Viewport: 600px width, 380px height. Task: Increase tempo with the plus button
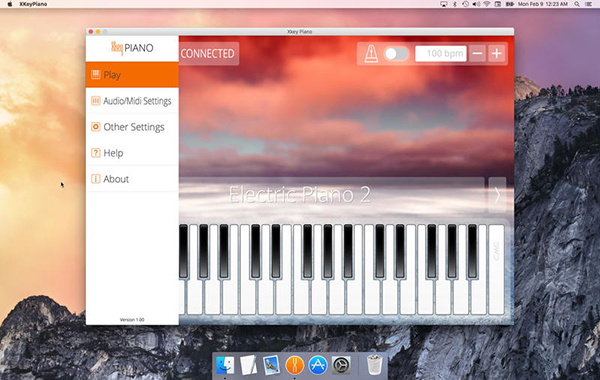[497, 54]
